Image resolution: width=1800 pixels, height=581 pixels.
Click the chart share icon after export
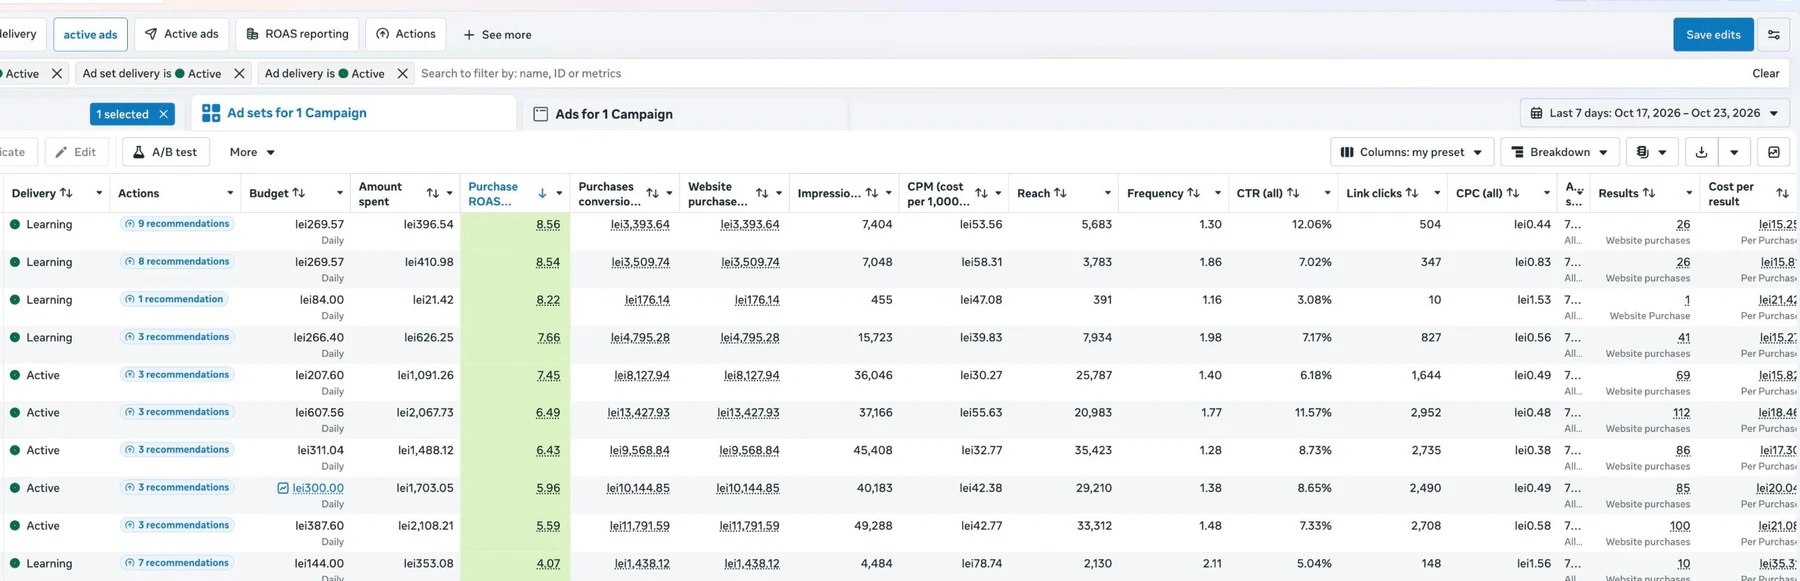1773,152
